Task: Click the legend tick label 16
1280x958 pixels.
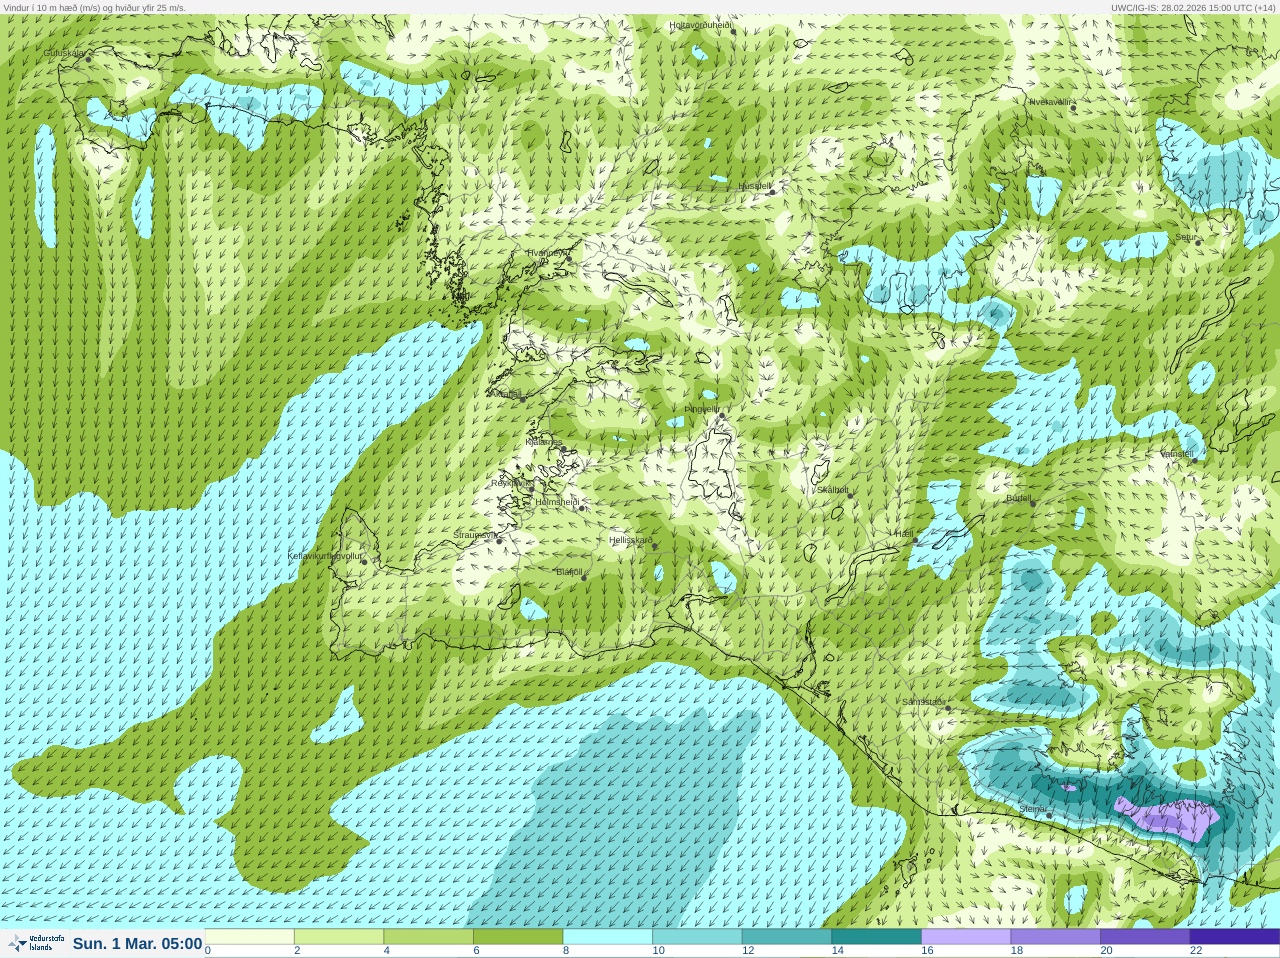Action: click(x=927, y=951)
